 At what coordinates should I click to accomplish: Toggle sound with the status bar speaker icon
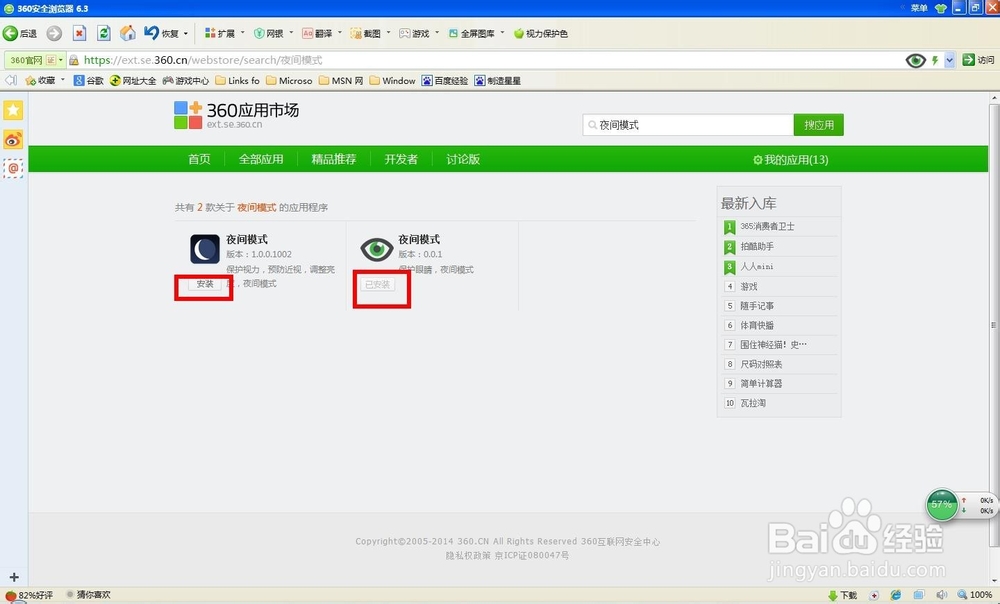pyautogui.click(x=941, y=595)
